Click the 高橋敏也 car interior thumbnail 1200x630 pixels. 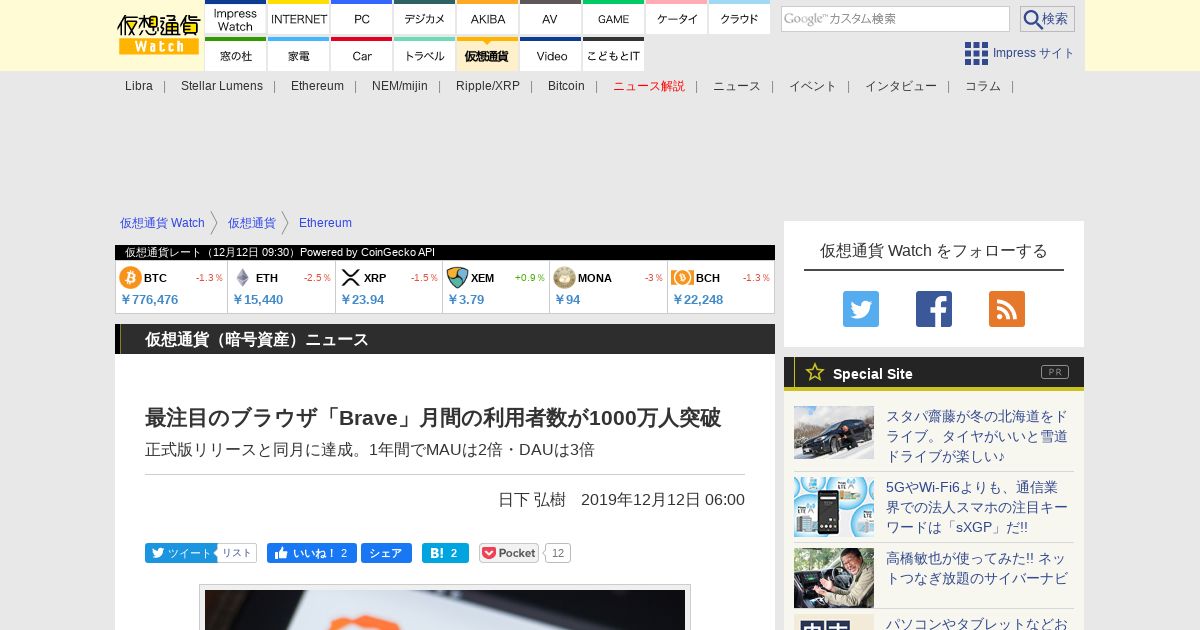834,578
